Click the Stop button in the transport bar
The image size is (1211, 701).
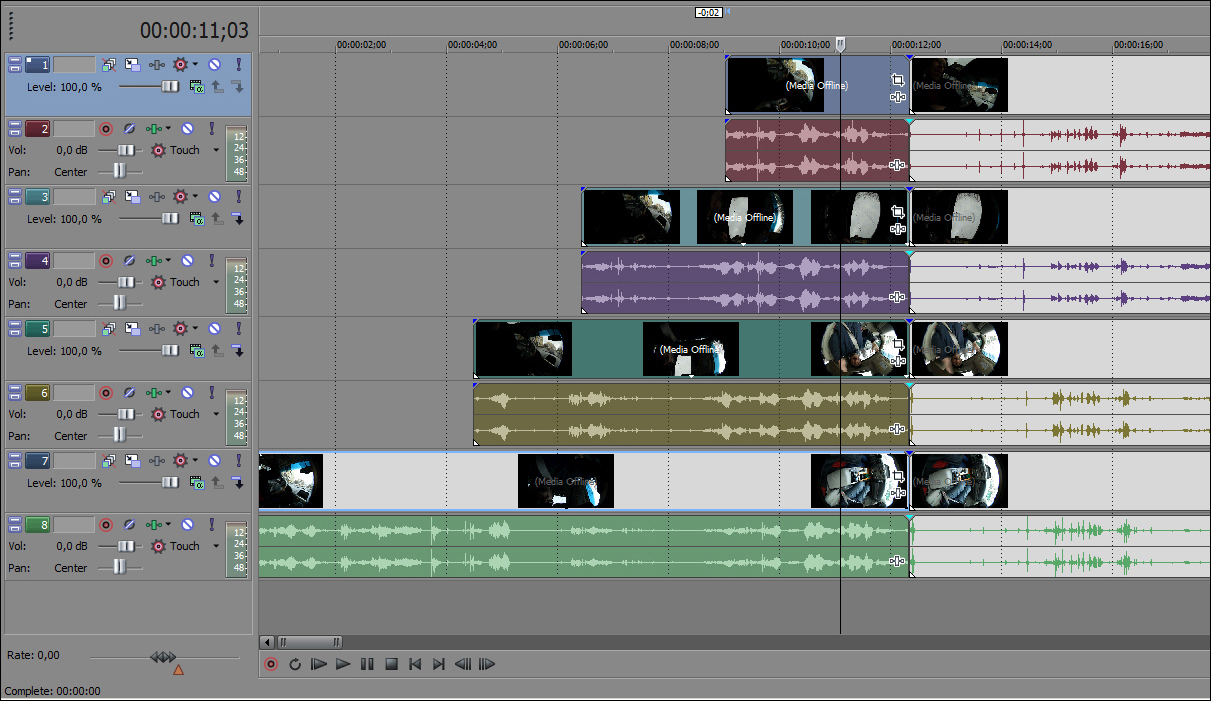391,664
